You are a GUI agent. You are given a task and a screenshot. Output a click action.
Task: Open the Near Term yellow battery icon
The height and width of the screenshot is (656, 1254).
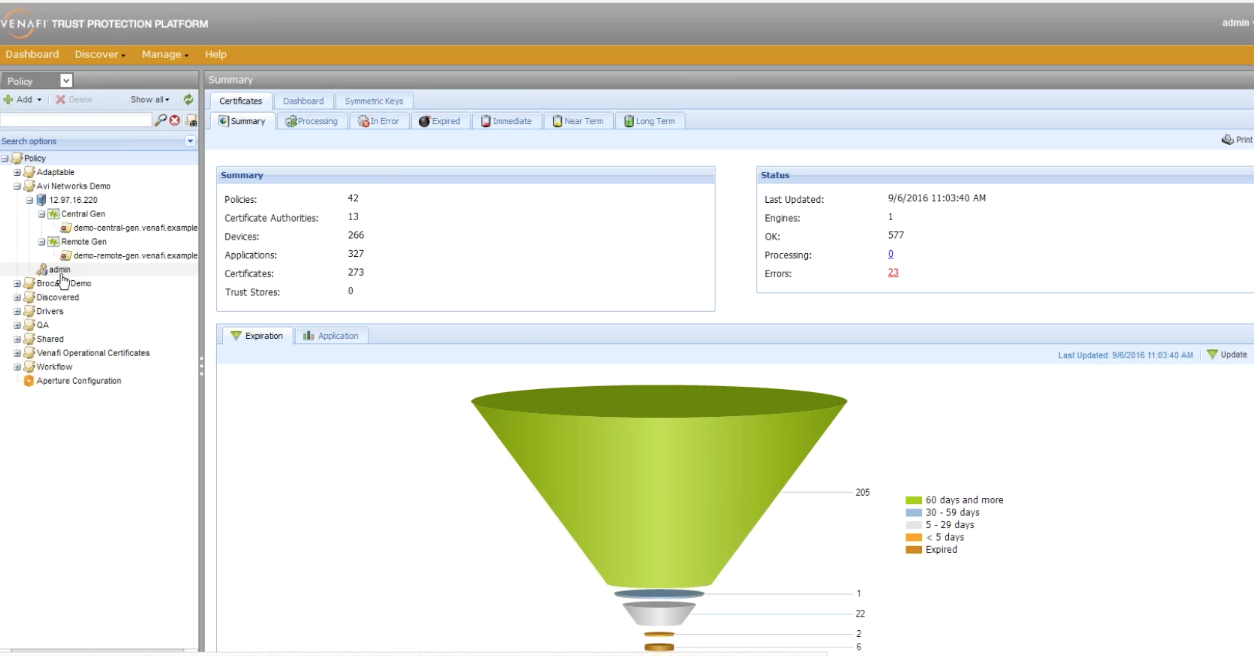558,121
